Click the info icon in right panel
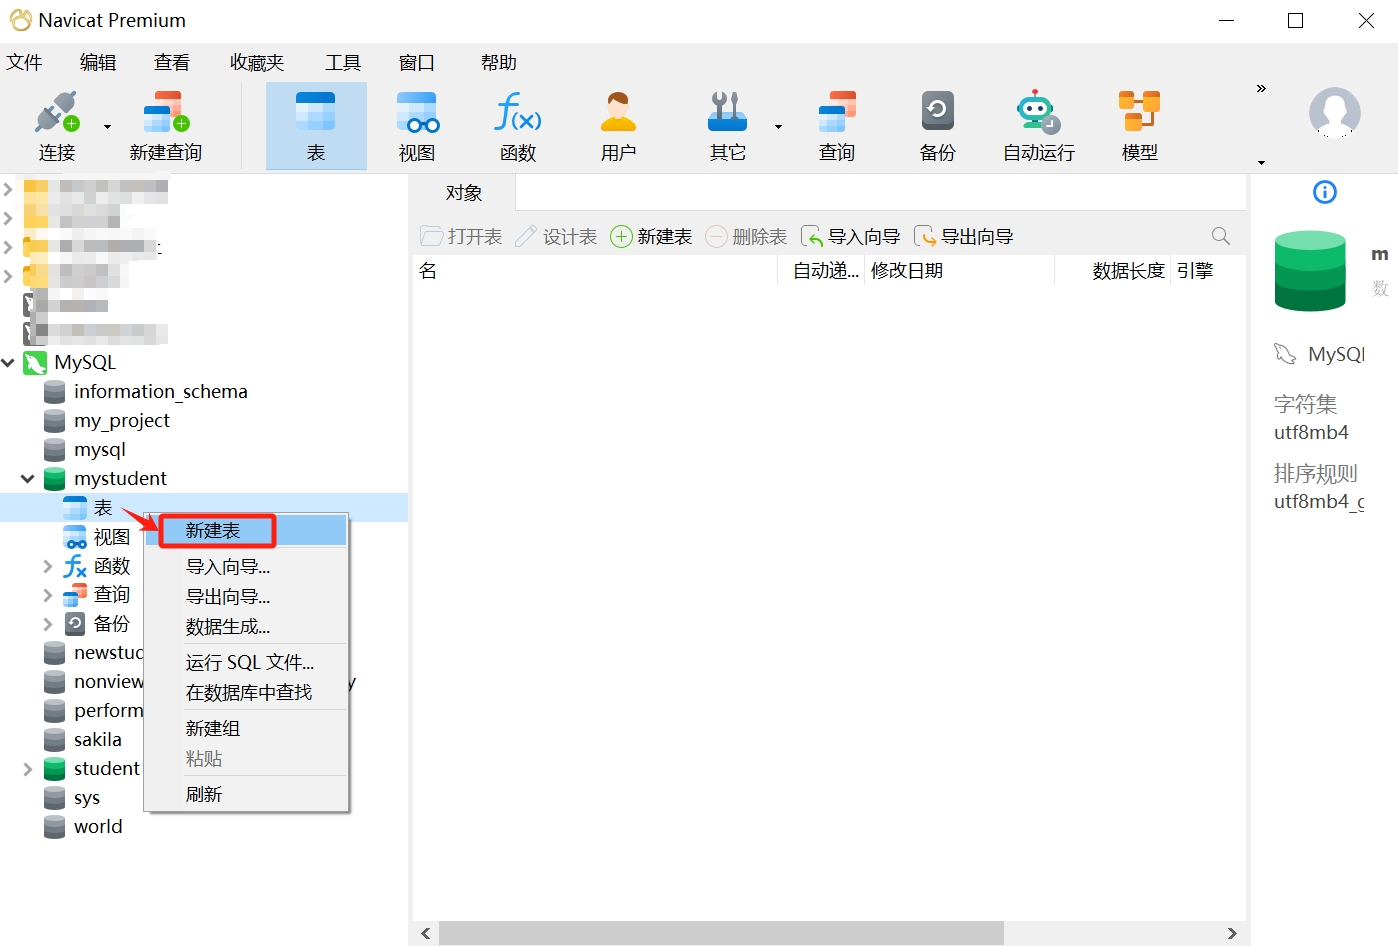This screenshot has width=1398, height=946. [1324, 192]
